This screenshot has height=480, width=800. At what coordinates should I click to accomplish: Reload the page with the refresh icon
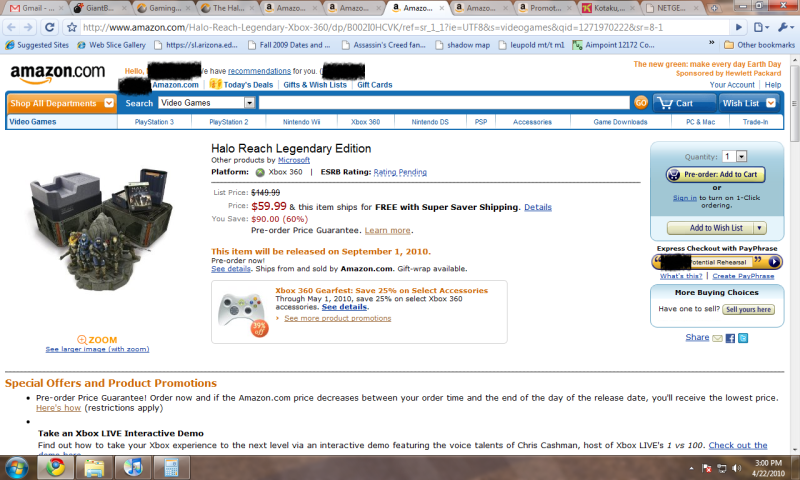49,27
